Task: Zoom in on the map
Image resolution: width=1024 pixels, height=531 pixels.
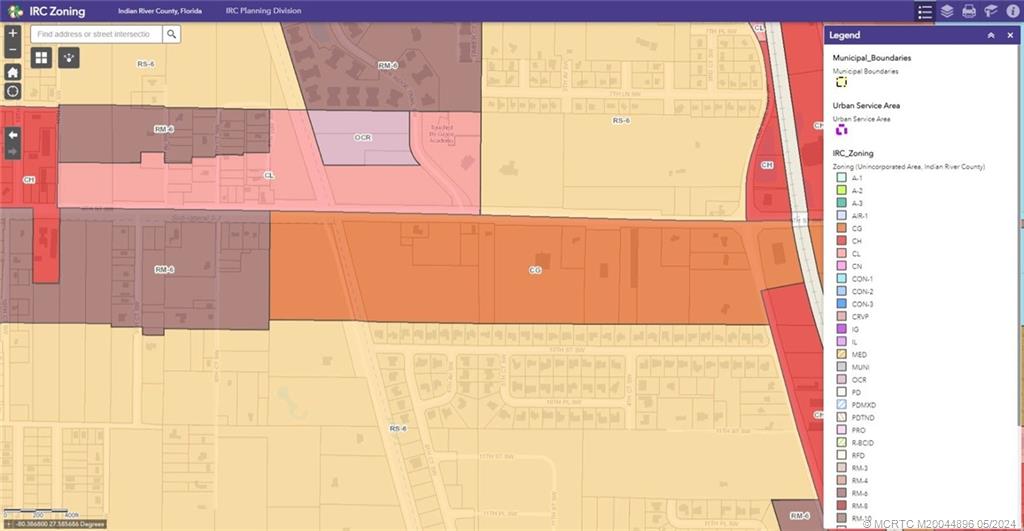Action: coord(12,33)
